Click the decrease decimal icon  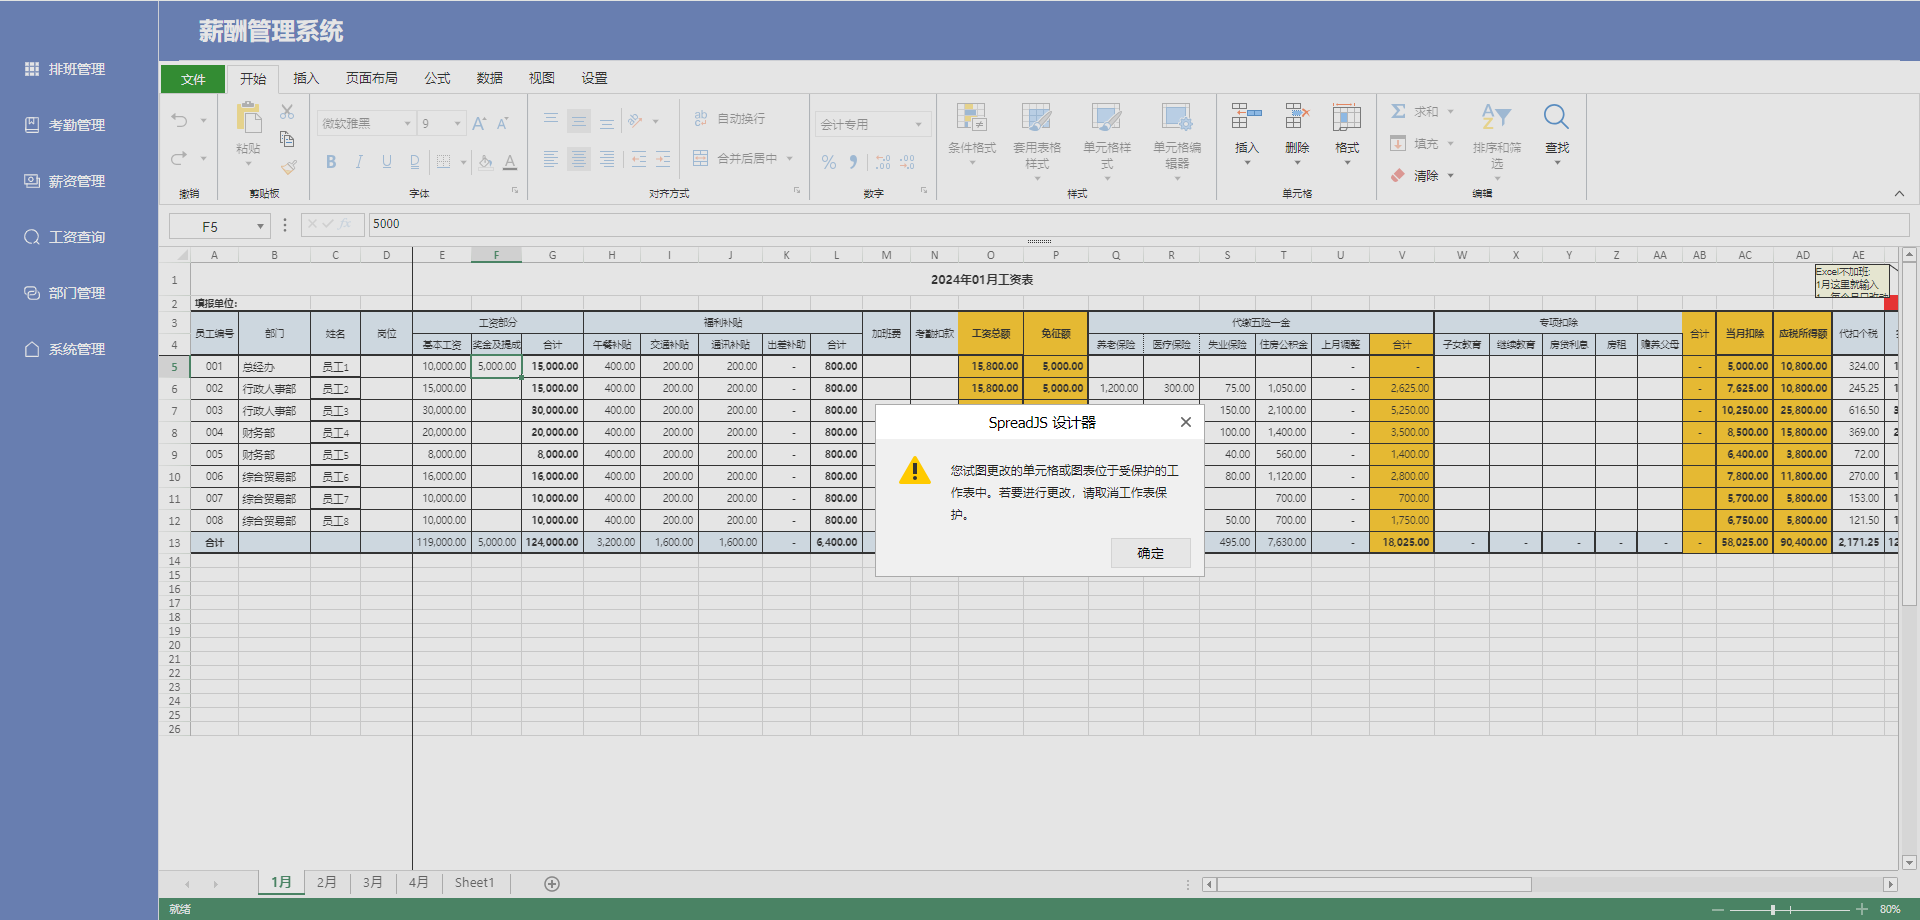[x=907, y=161]
